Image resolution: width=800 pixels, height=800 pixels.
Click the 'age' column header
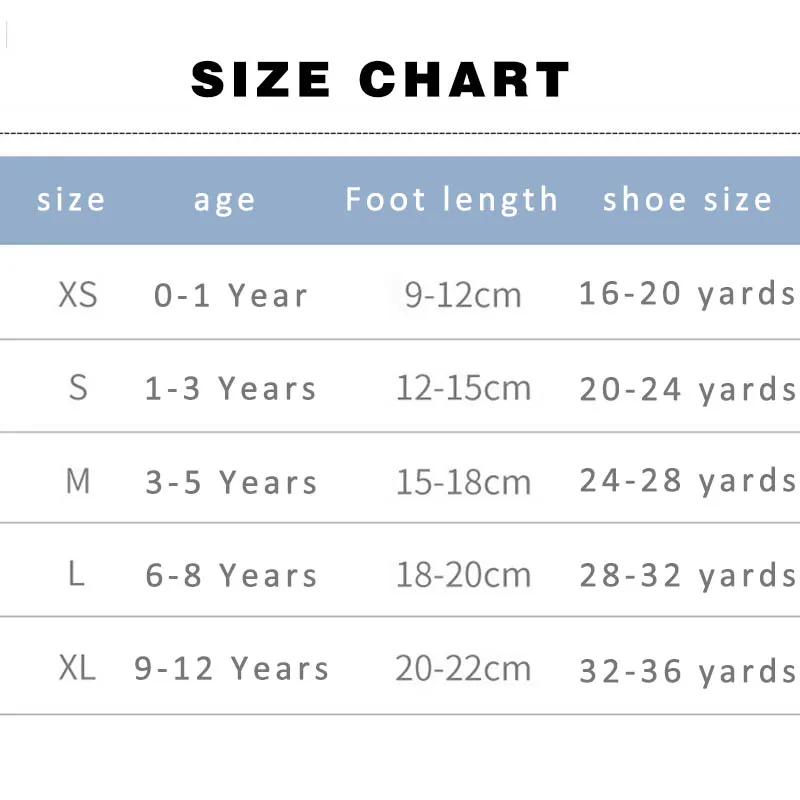point(225,200)
